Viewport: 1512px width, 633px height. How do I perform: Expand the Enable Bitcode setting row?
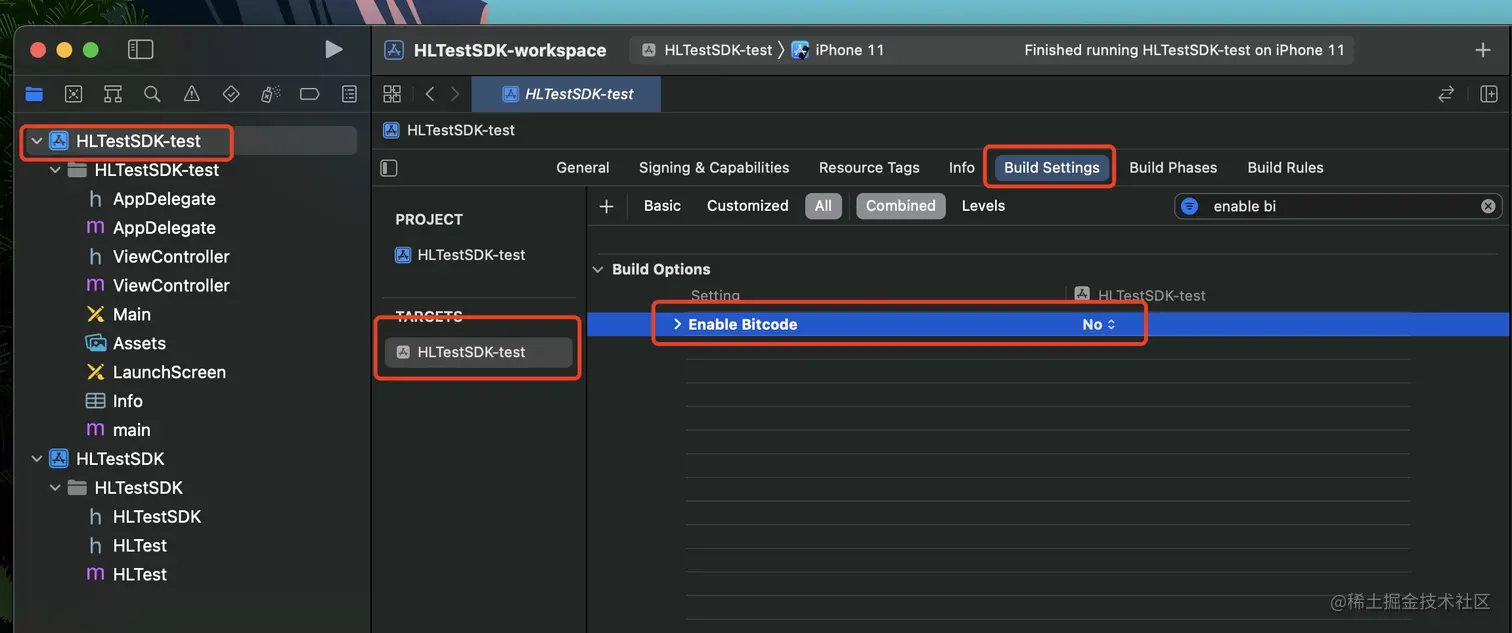(677, 325)
